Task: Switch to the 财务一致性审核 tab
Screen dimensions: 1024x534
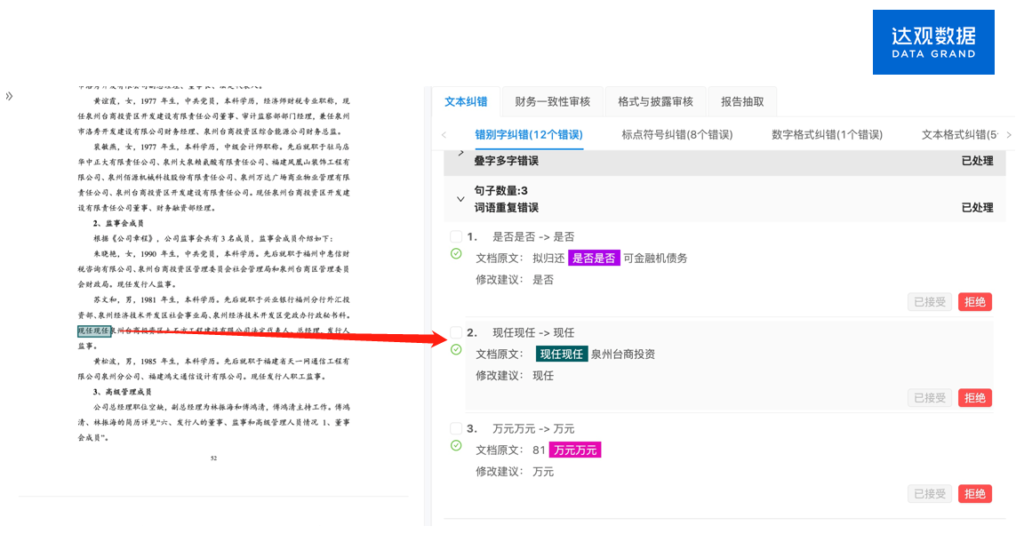Action: point(552,102)
